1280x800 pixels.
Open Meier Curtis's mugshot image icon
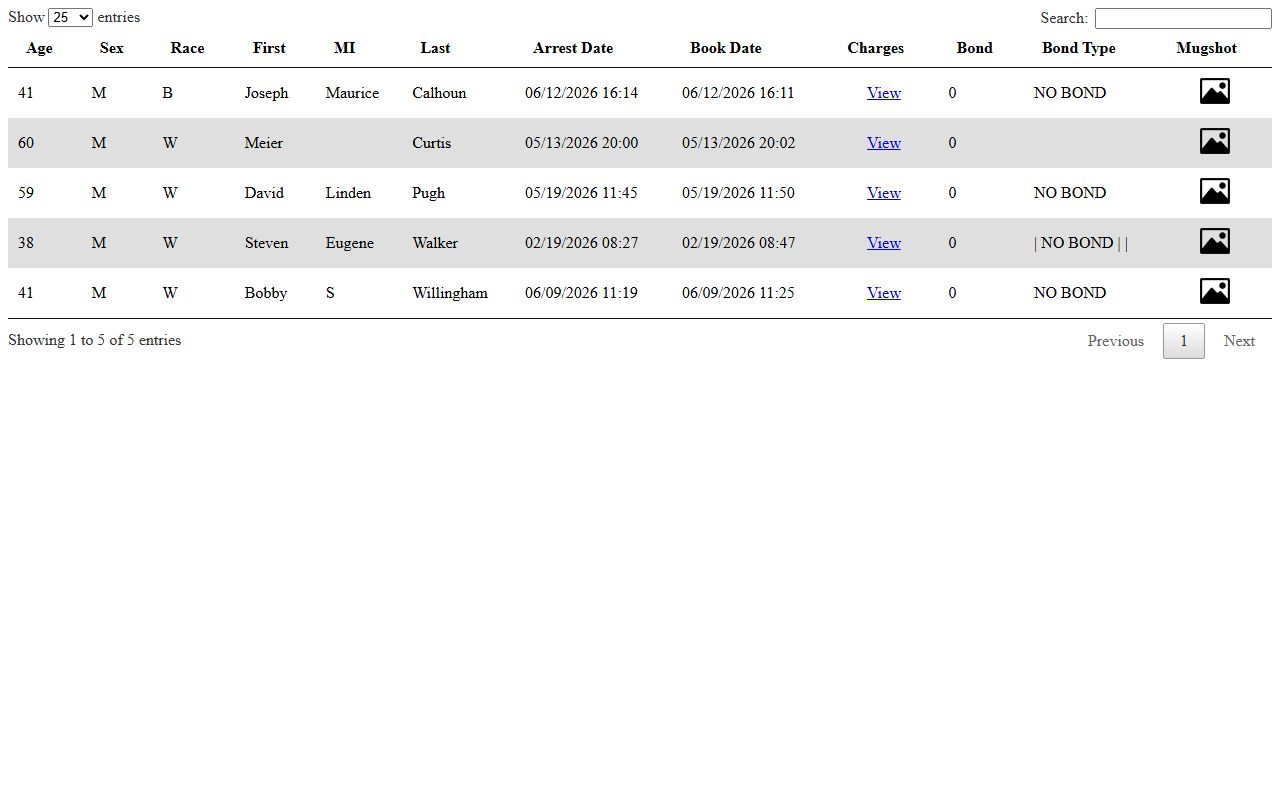(1214, 142)
